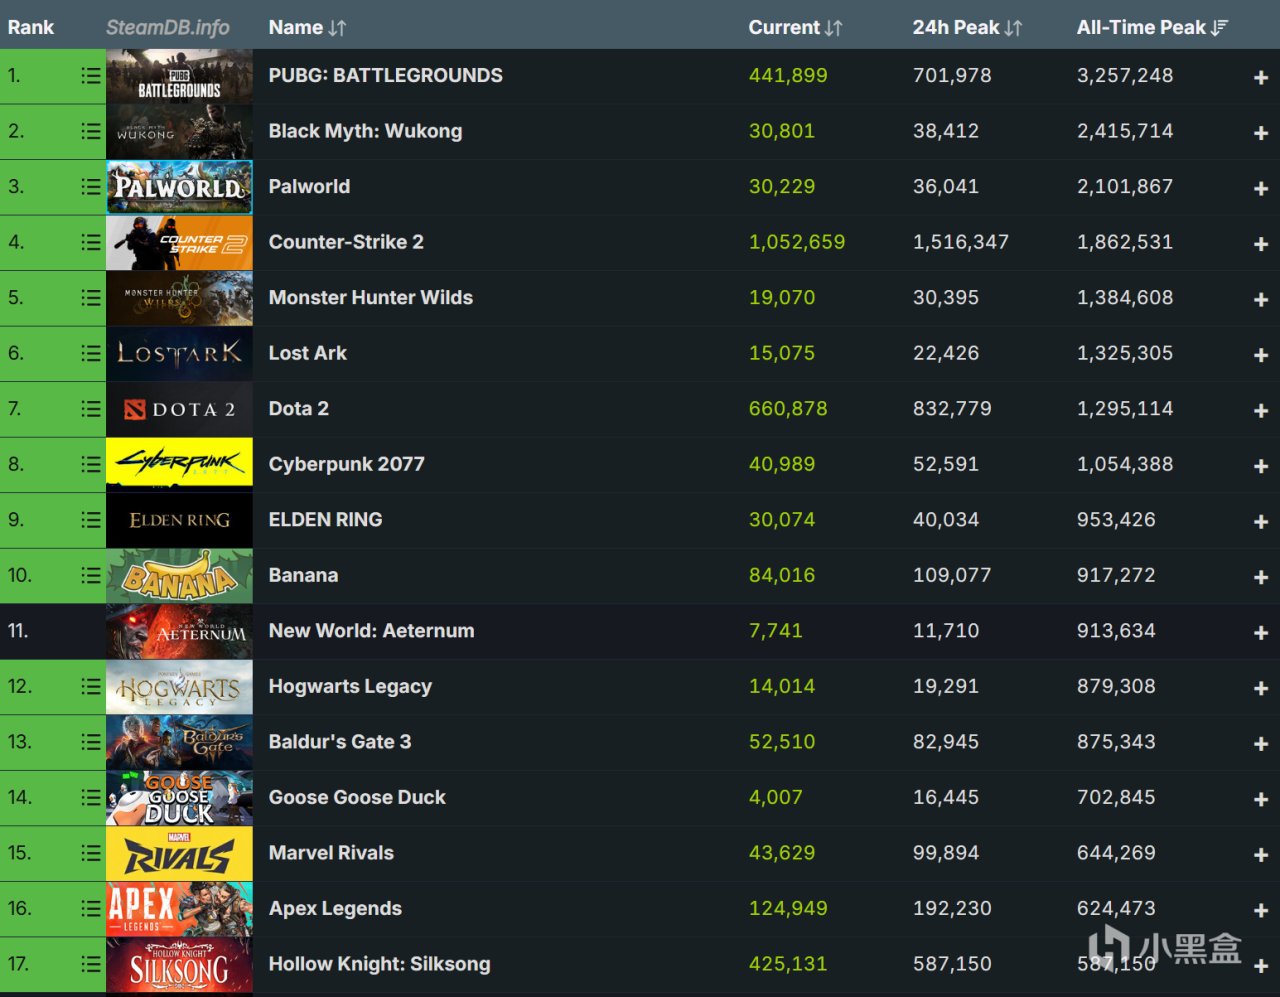Click the list icon beside Hogwarts Legacy
Viewport: 1280px width, 997px height.
coord(91,686)
